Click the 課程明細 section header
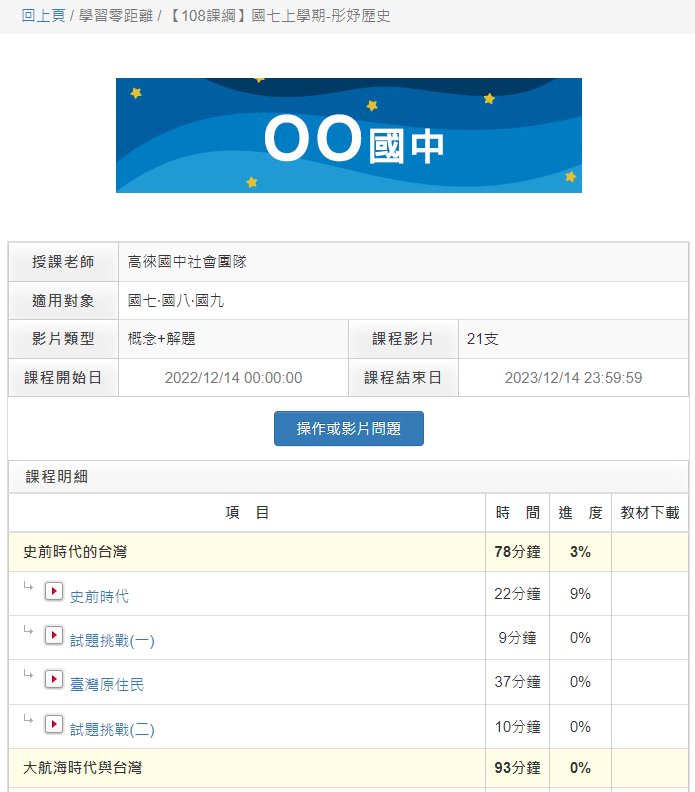 57,477
